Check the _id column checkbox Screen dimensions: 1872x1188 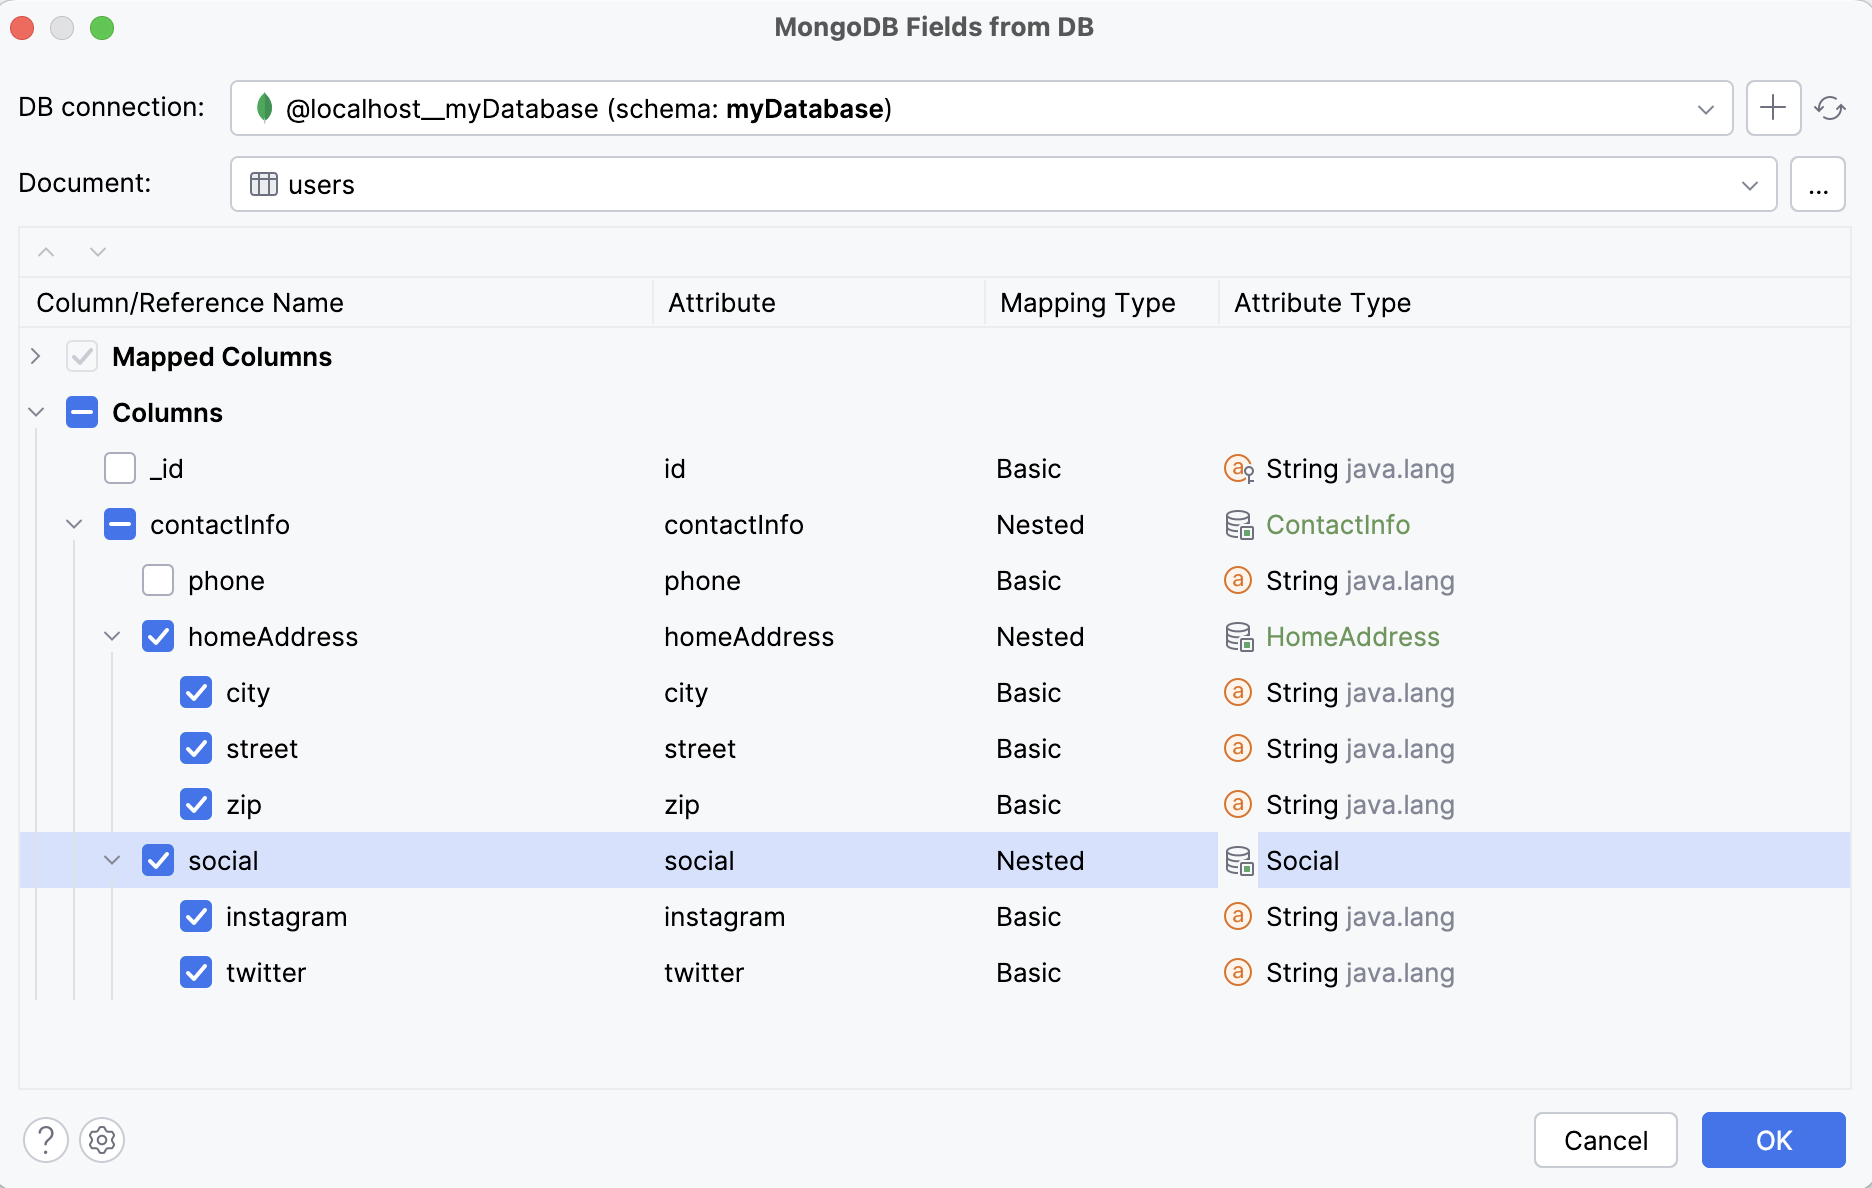[x=119, y=468]
